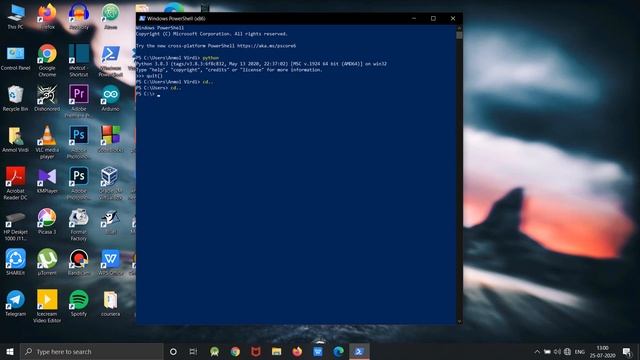
Task: Open the Control Panel desktop icon
Action: pos(16,58)
